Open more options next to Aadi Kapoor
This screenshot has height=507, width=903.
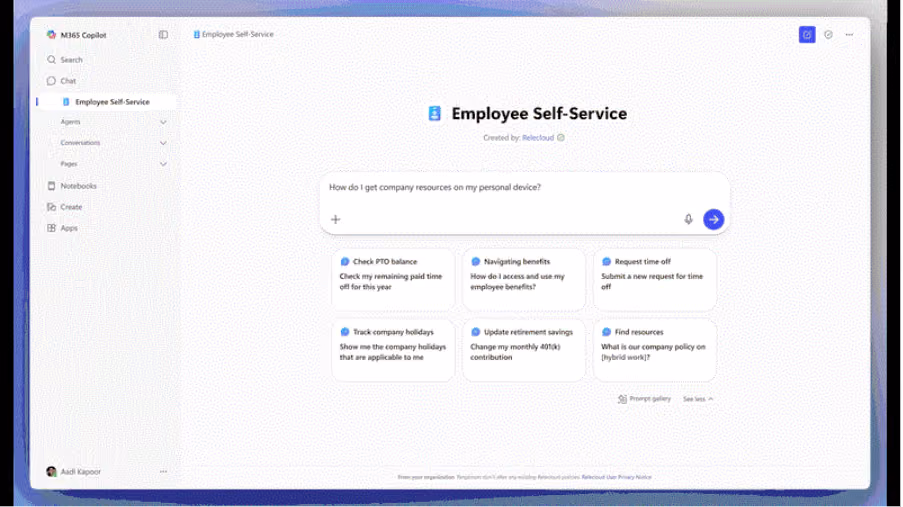pyautogui.click(x=164, y=472)
